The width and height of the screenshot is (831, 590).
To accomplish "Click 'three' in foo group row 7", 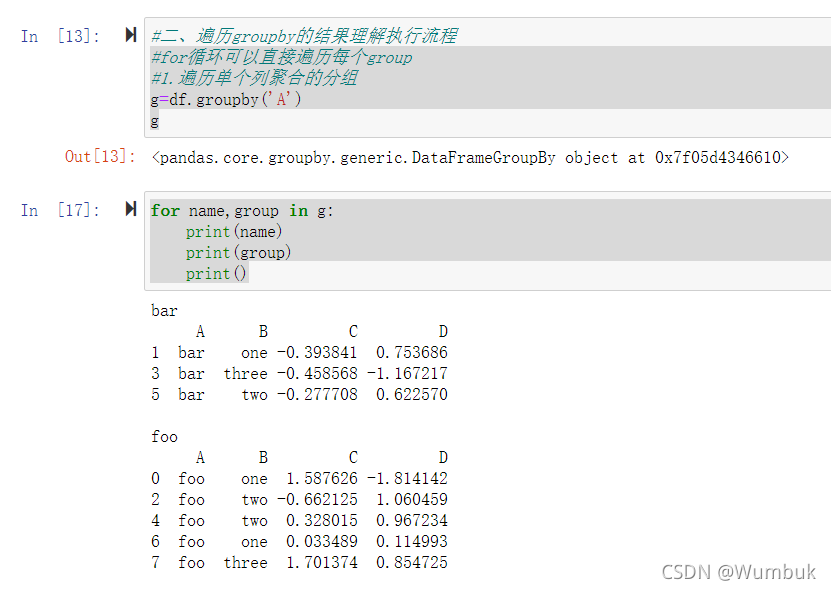I will click(245, 562).
